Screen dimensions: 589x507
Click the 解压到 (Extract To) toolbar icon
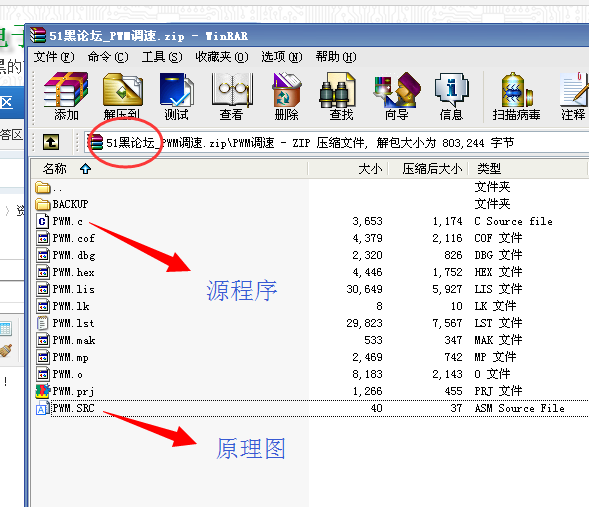[123, 90]
